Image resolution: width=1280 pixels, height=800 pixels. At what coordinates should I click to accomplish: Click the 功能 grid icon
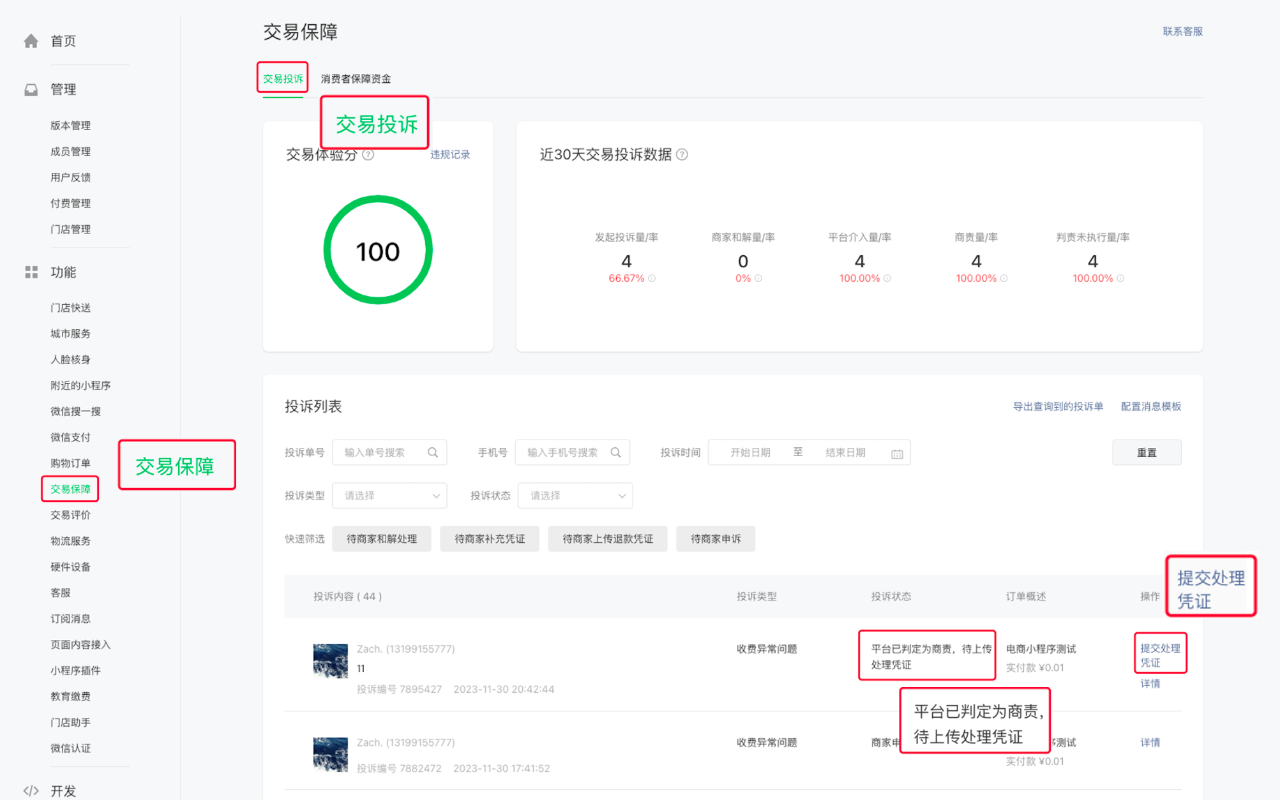[x=31, y=272]
